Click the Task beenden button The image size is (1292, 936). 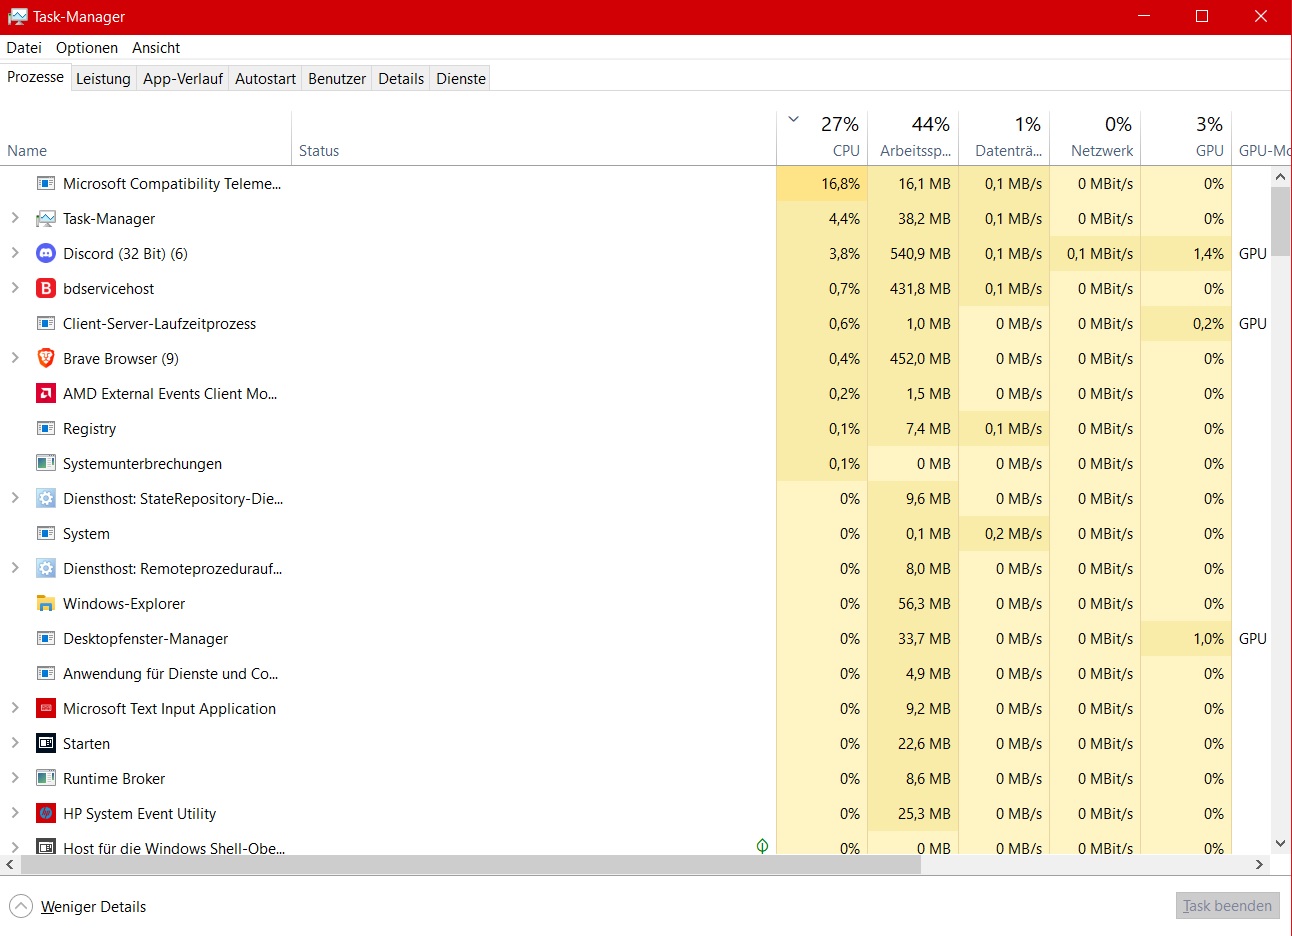(x=1228, y=906)
